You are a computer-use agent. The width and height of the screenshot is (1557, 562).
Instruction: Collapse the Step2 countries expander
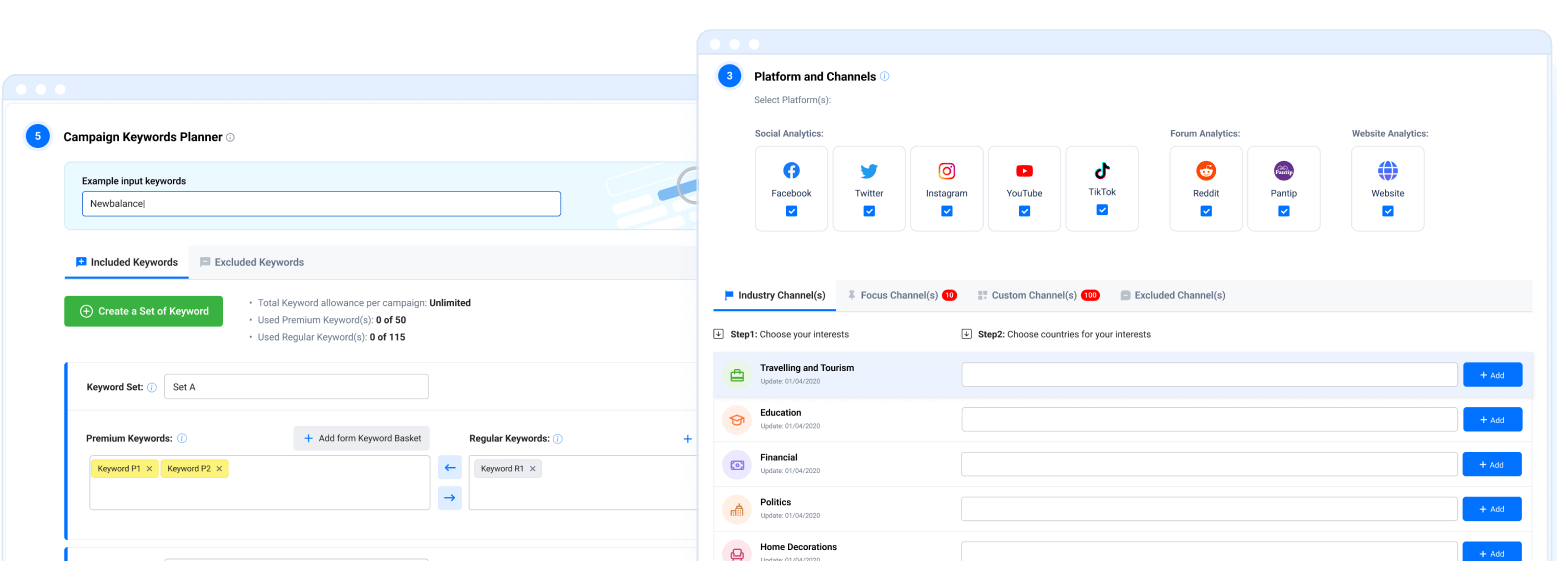point(966,334)
